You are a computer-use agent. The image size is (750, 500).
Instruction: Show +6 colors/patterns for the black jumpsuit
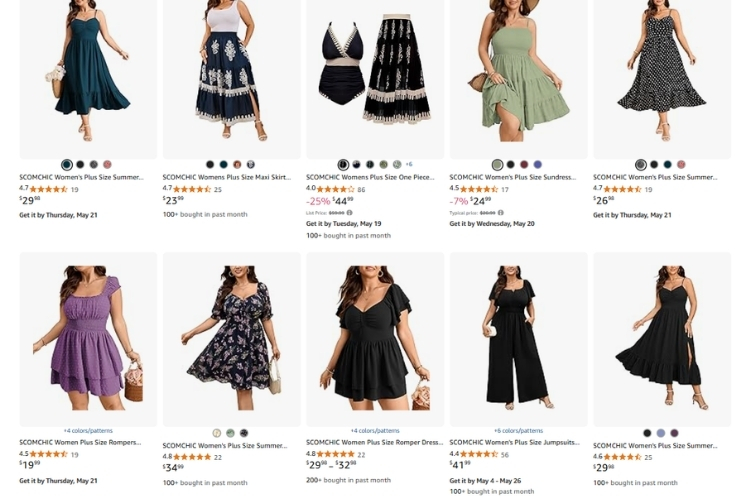[518, 431]
